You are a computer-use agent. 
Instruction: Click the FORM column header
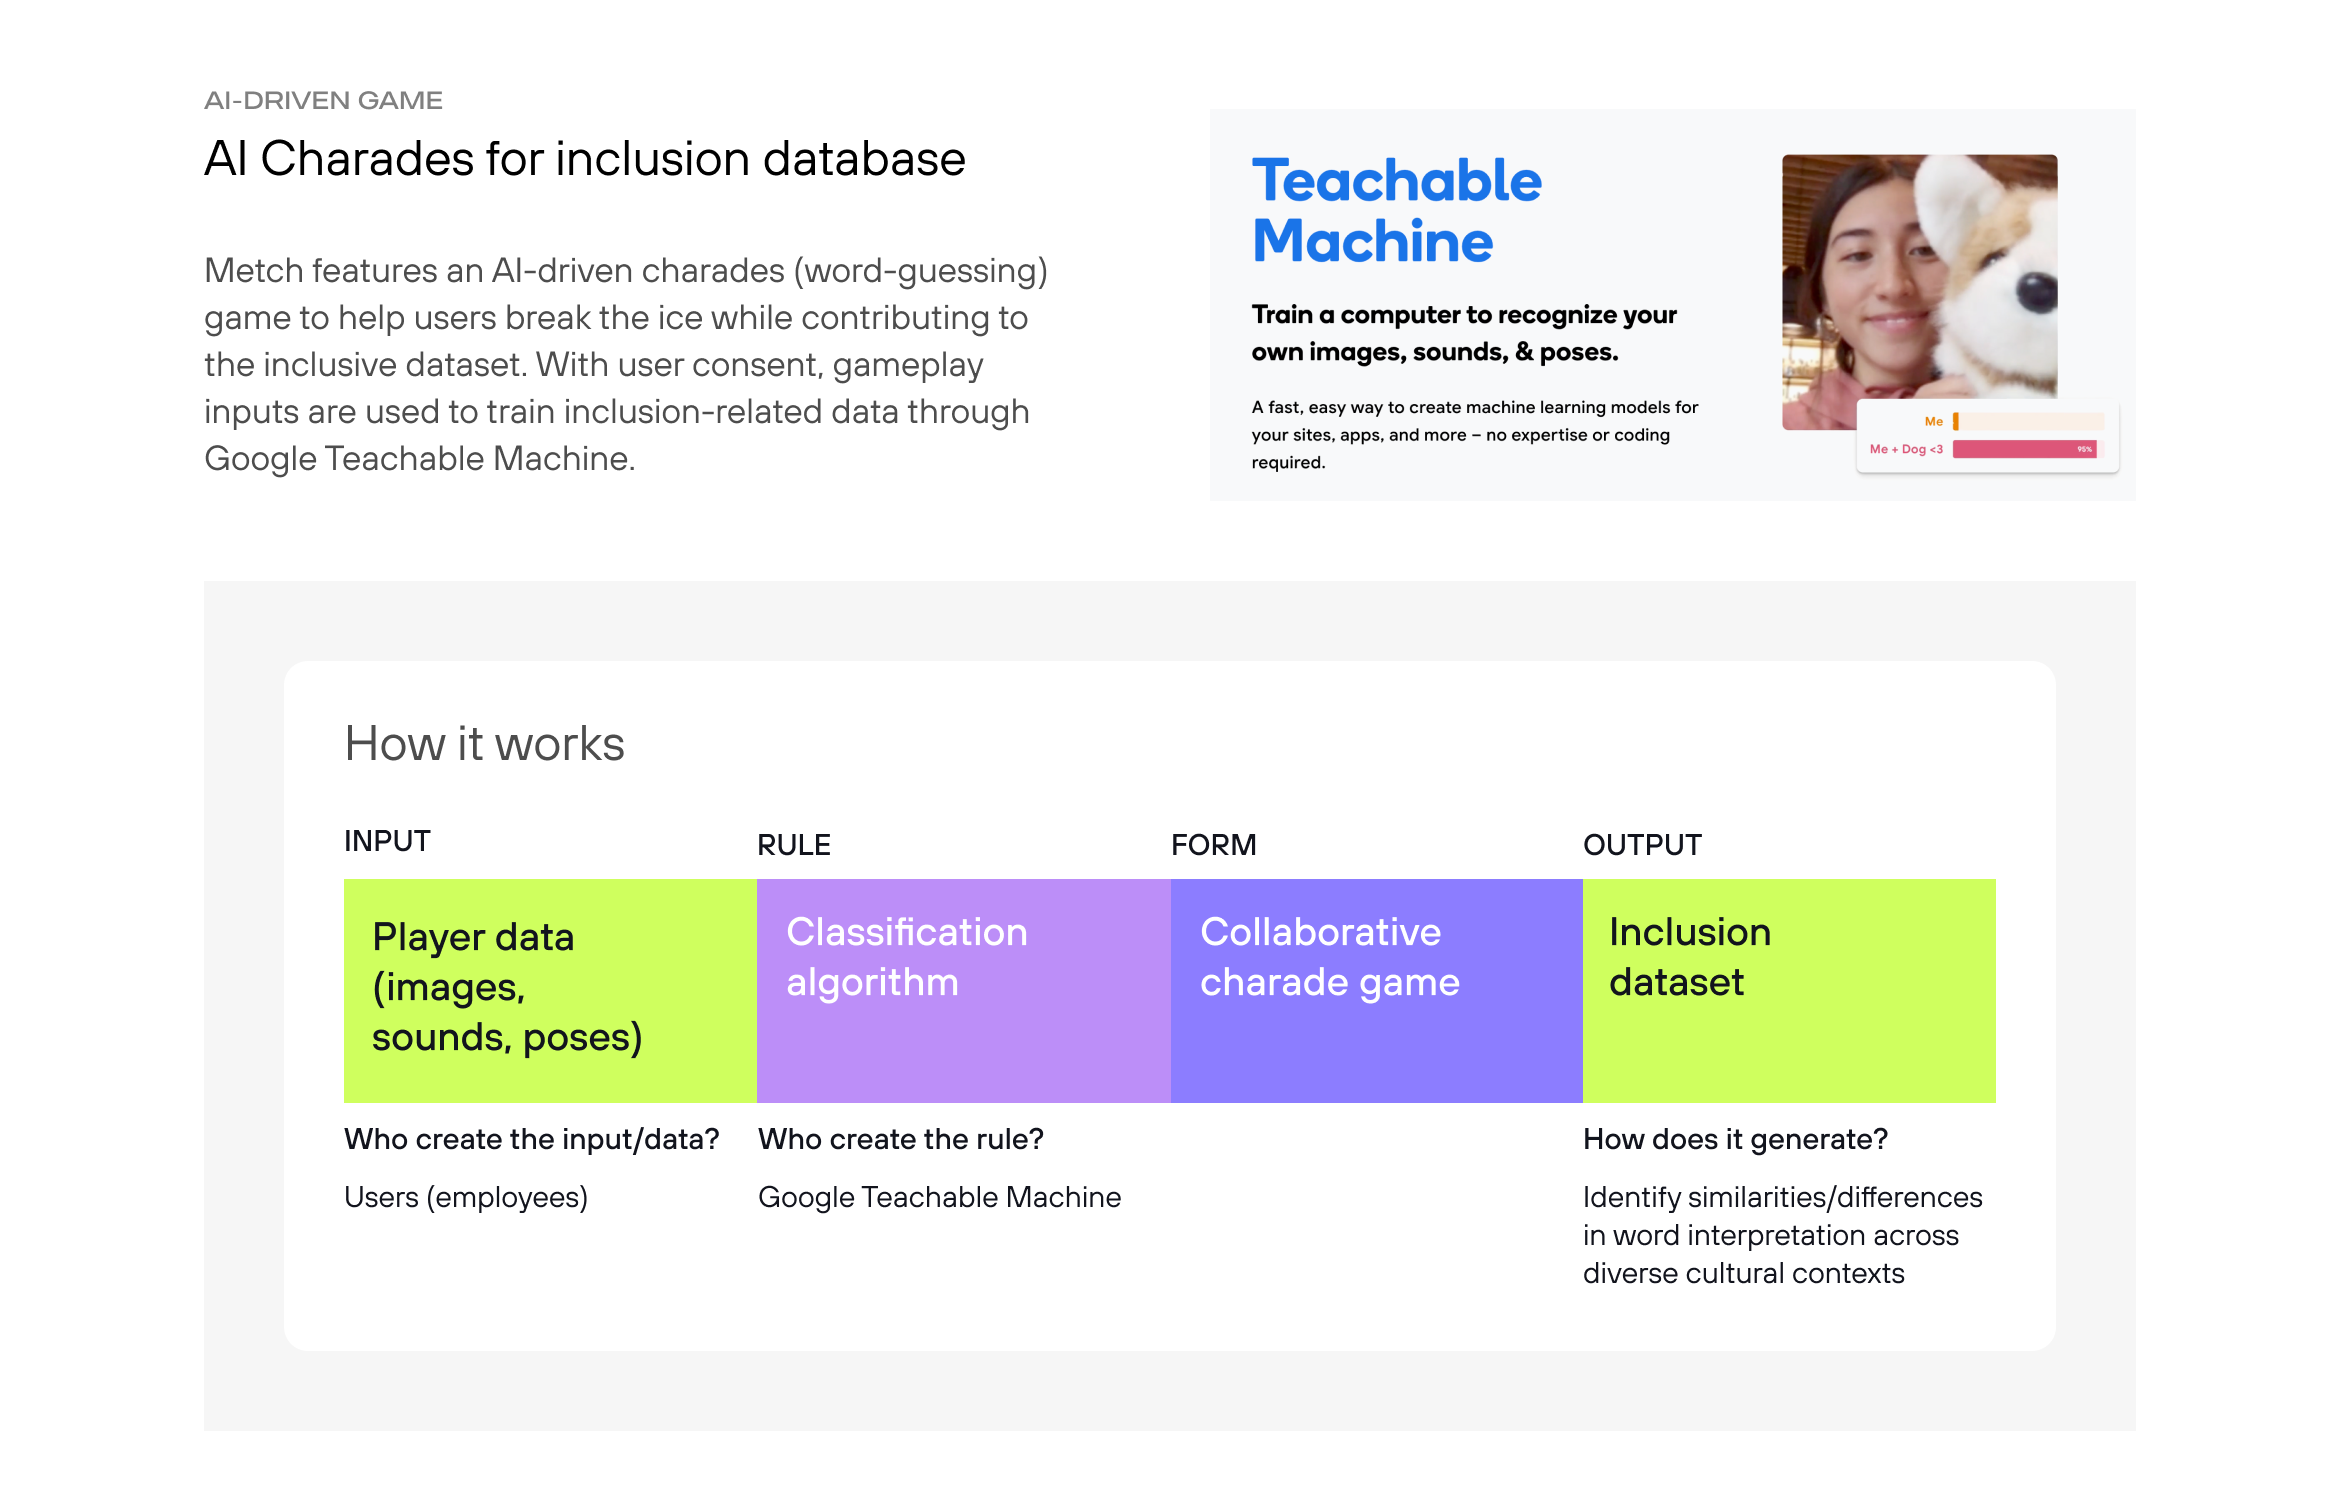tap(1213, 845)
